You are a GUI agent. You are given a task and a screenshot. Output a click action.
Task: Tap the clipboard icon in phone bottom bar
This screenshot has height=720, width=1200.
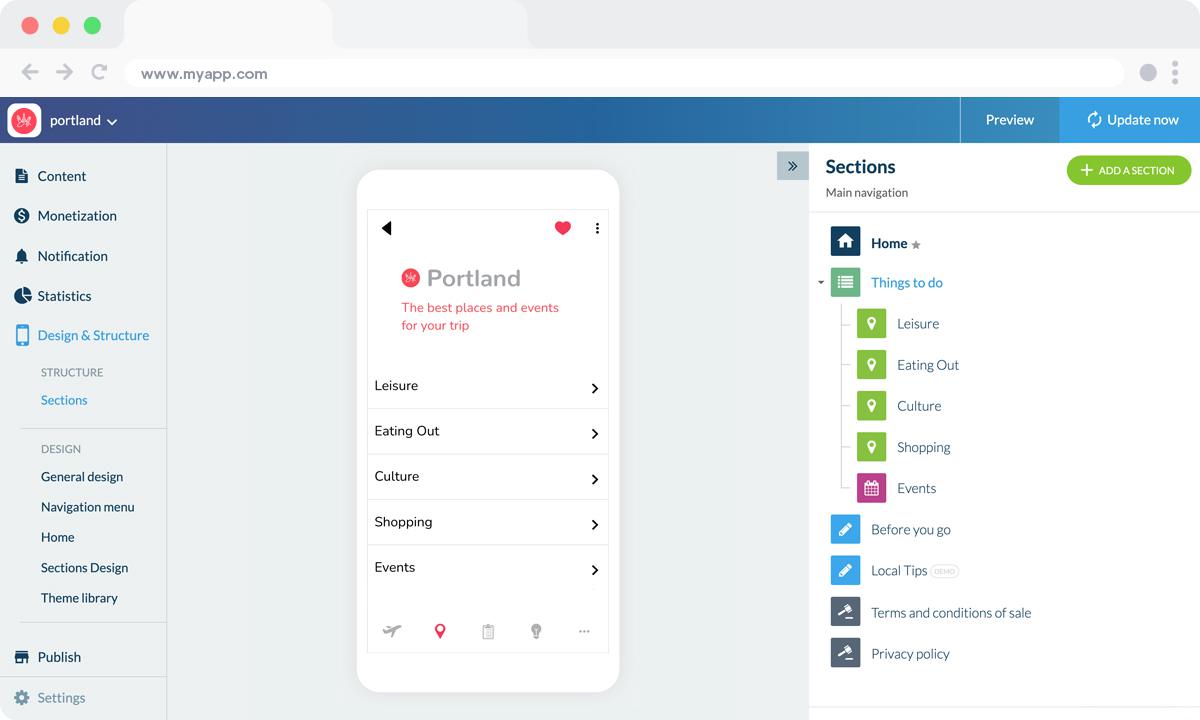point(488,631)
